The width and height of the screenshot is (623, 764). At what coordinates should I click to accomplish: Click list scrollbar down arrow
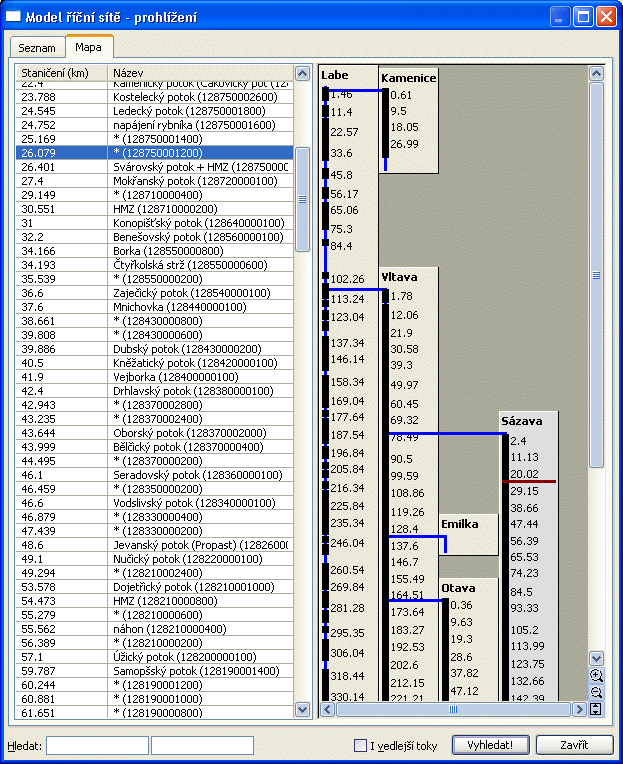click(303, 709)
